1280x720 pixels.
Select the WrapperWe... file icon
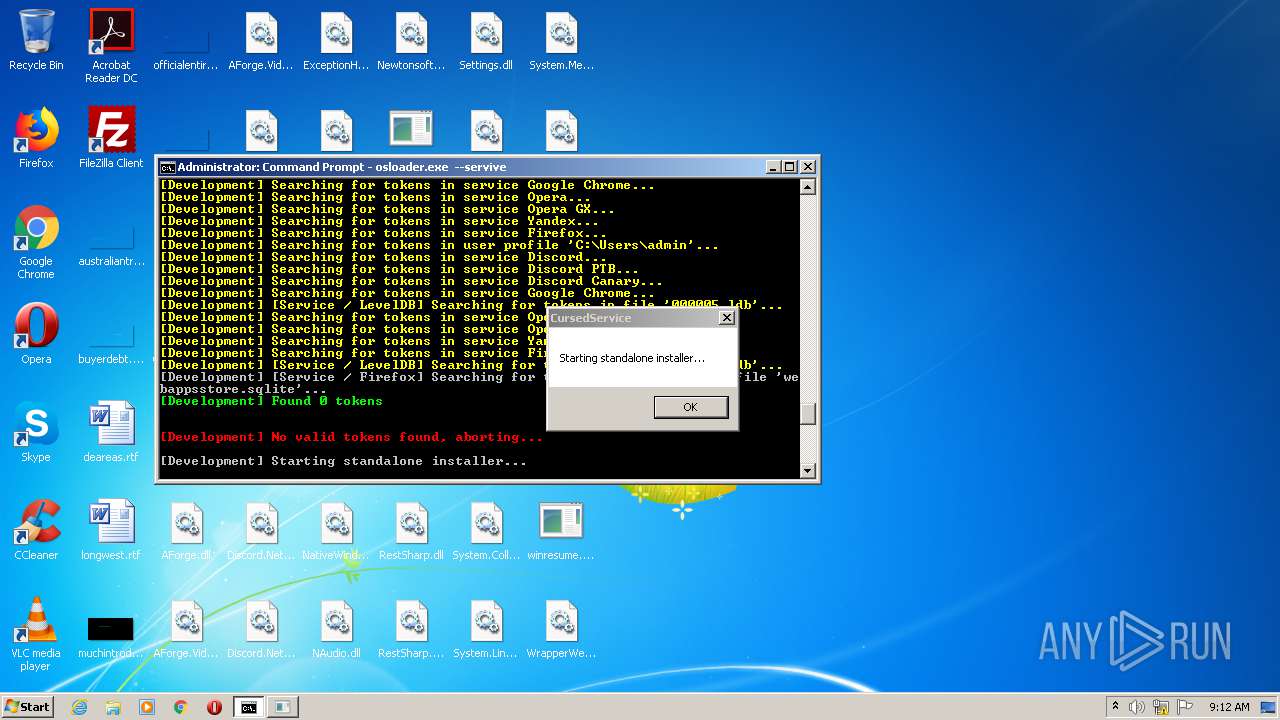[x=561, y=628]
